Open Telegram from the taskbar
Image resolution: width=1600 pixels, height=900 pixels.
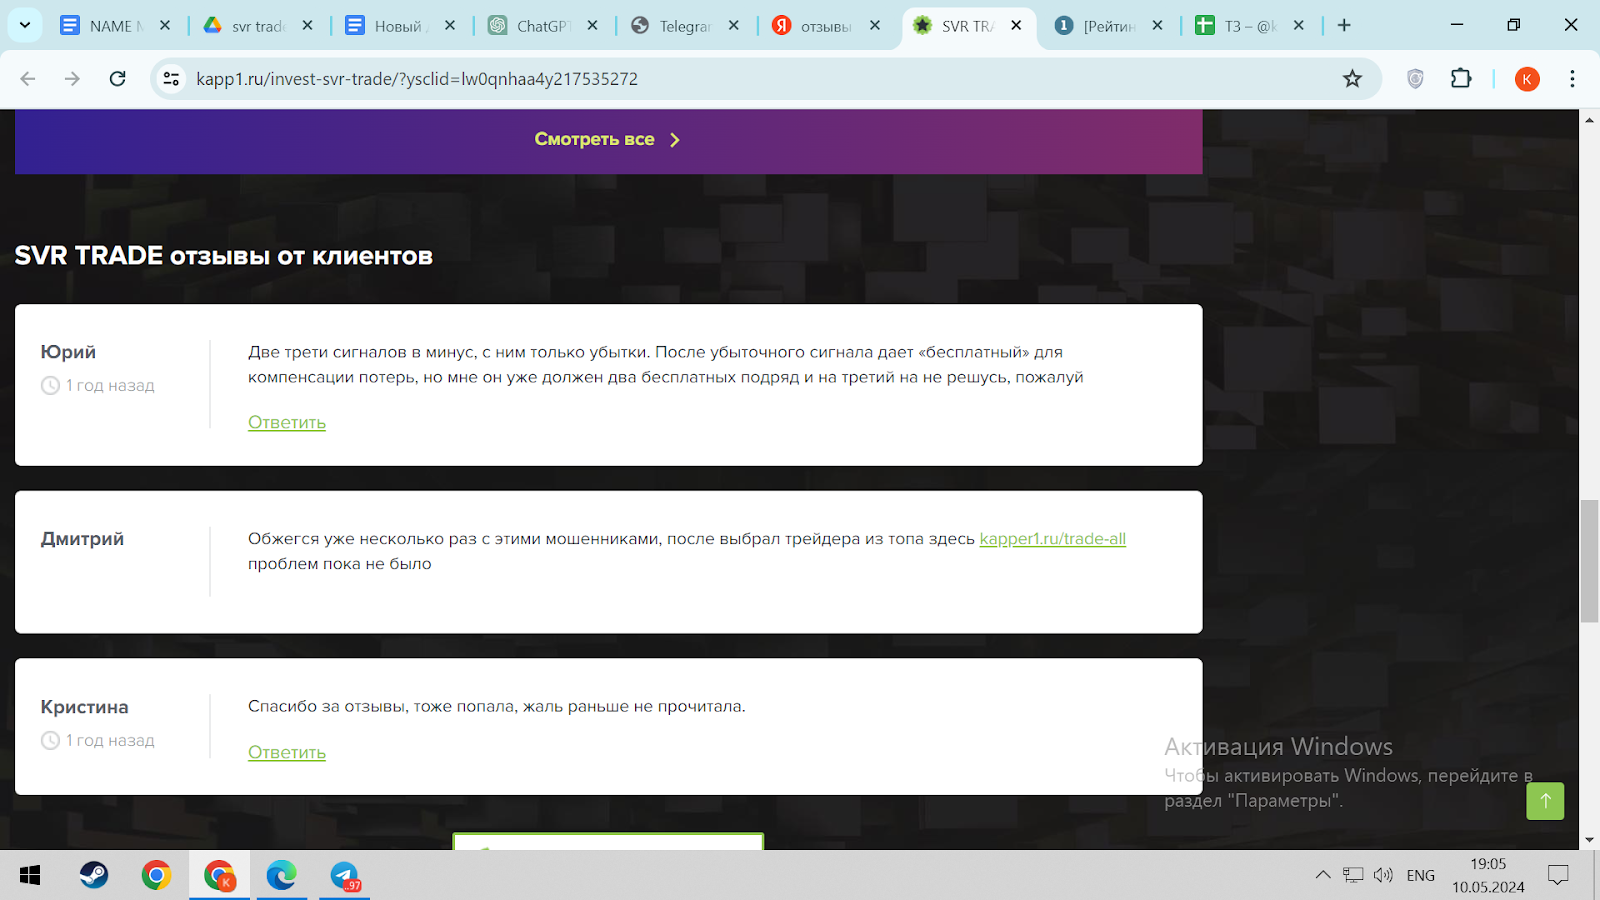(x=344, y=876)
